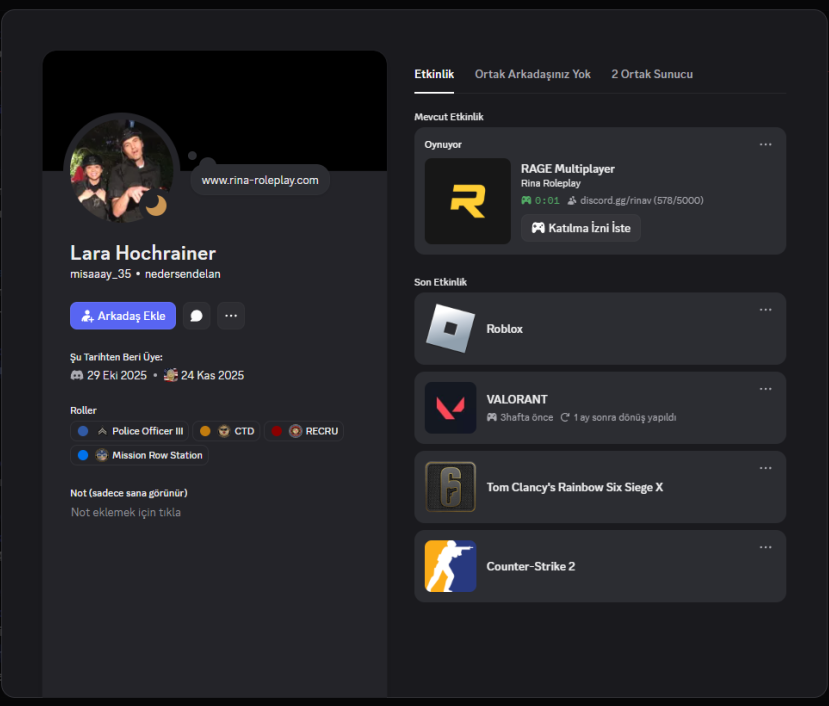Click the server join date icon

(171, 375)
